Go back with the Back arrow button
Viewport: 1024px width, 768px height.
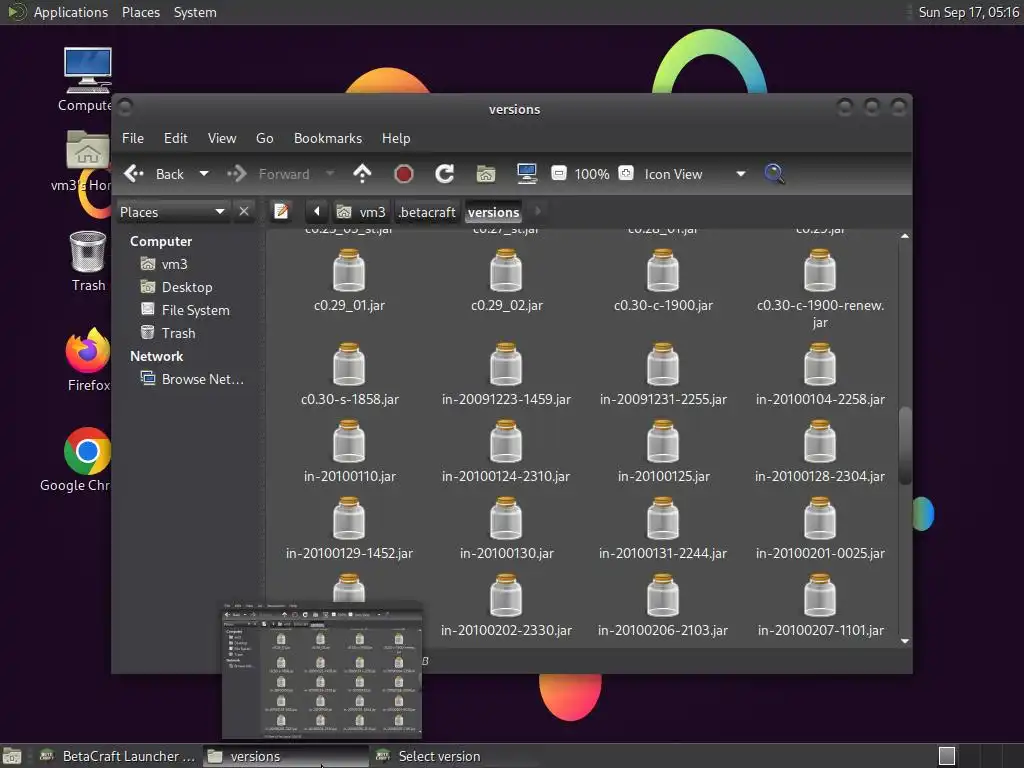pyautogui.click(x=153, y=174)
